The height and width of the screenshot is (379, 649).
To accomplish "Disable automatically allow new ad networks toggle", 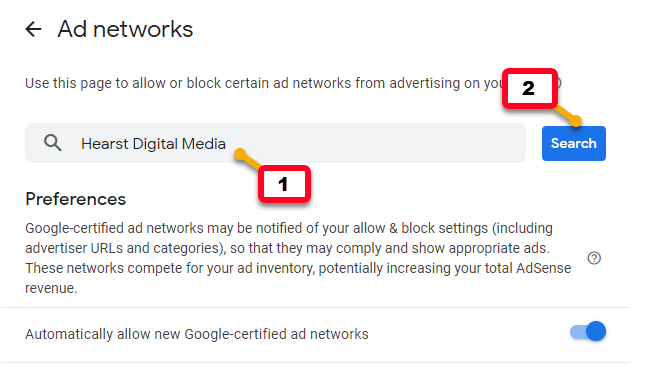I will pos(588,331).
